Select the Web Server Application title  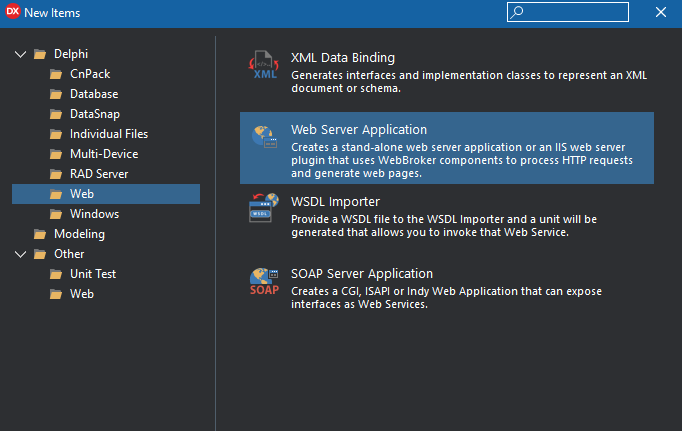point(359,130)
